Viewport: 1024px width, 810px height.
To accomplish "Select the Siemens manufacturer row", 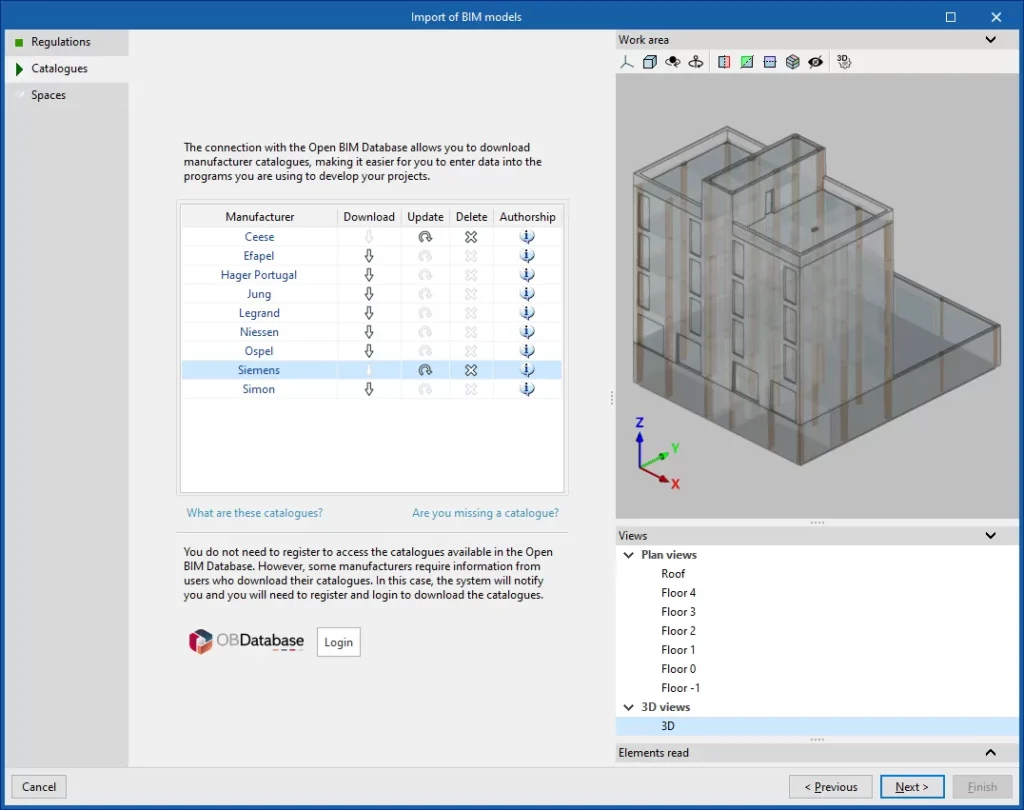I will tap(371, 370).
